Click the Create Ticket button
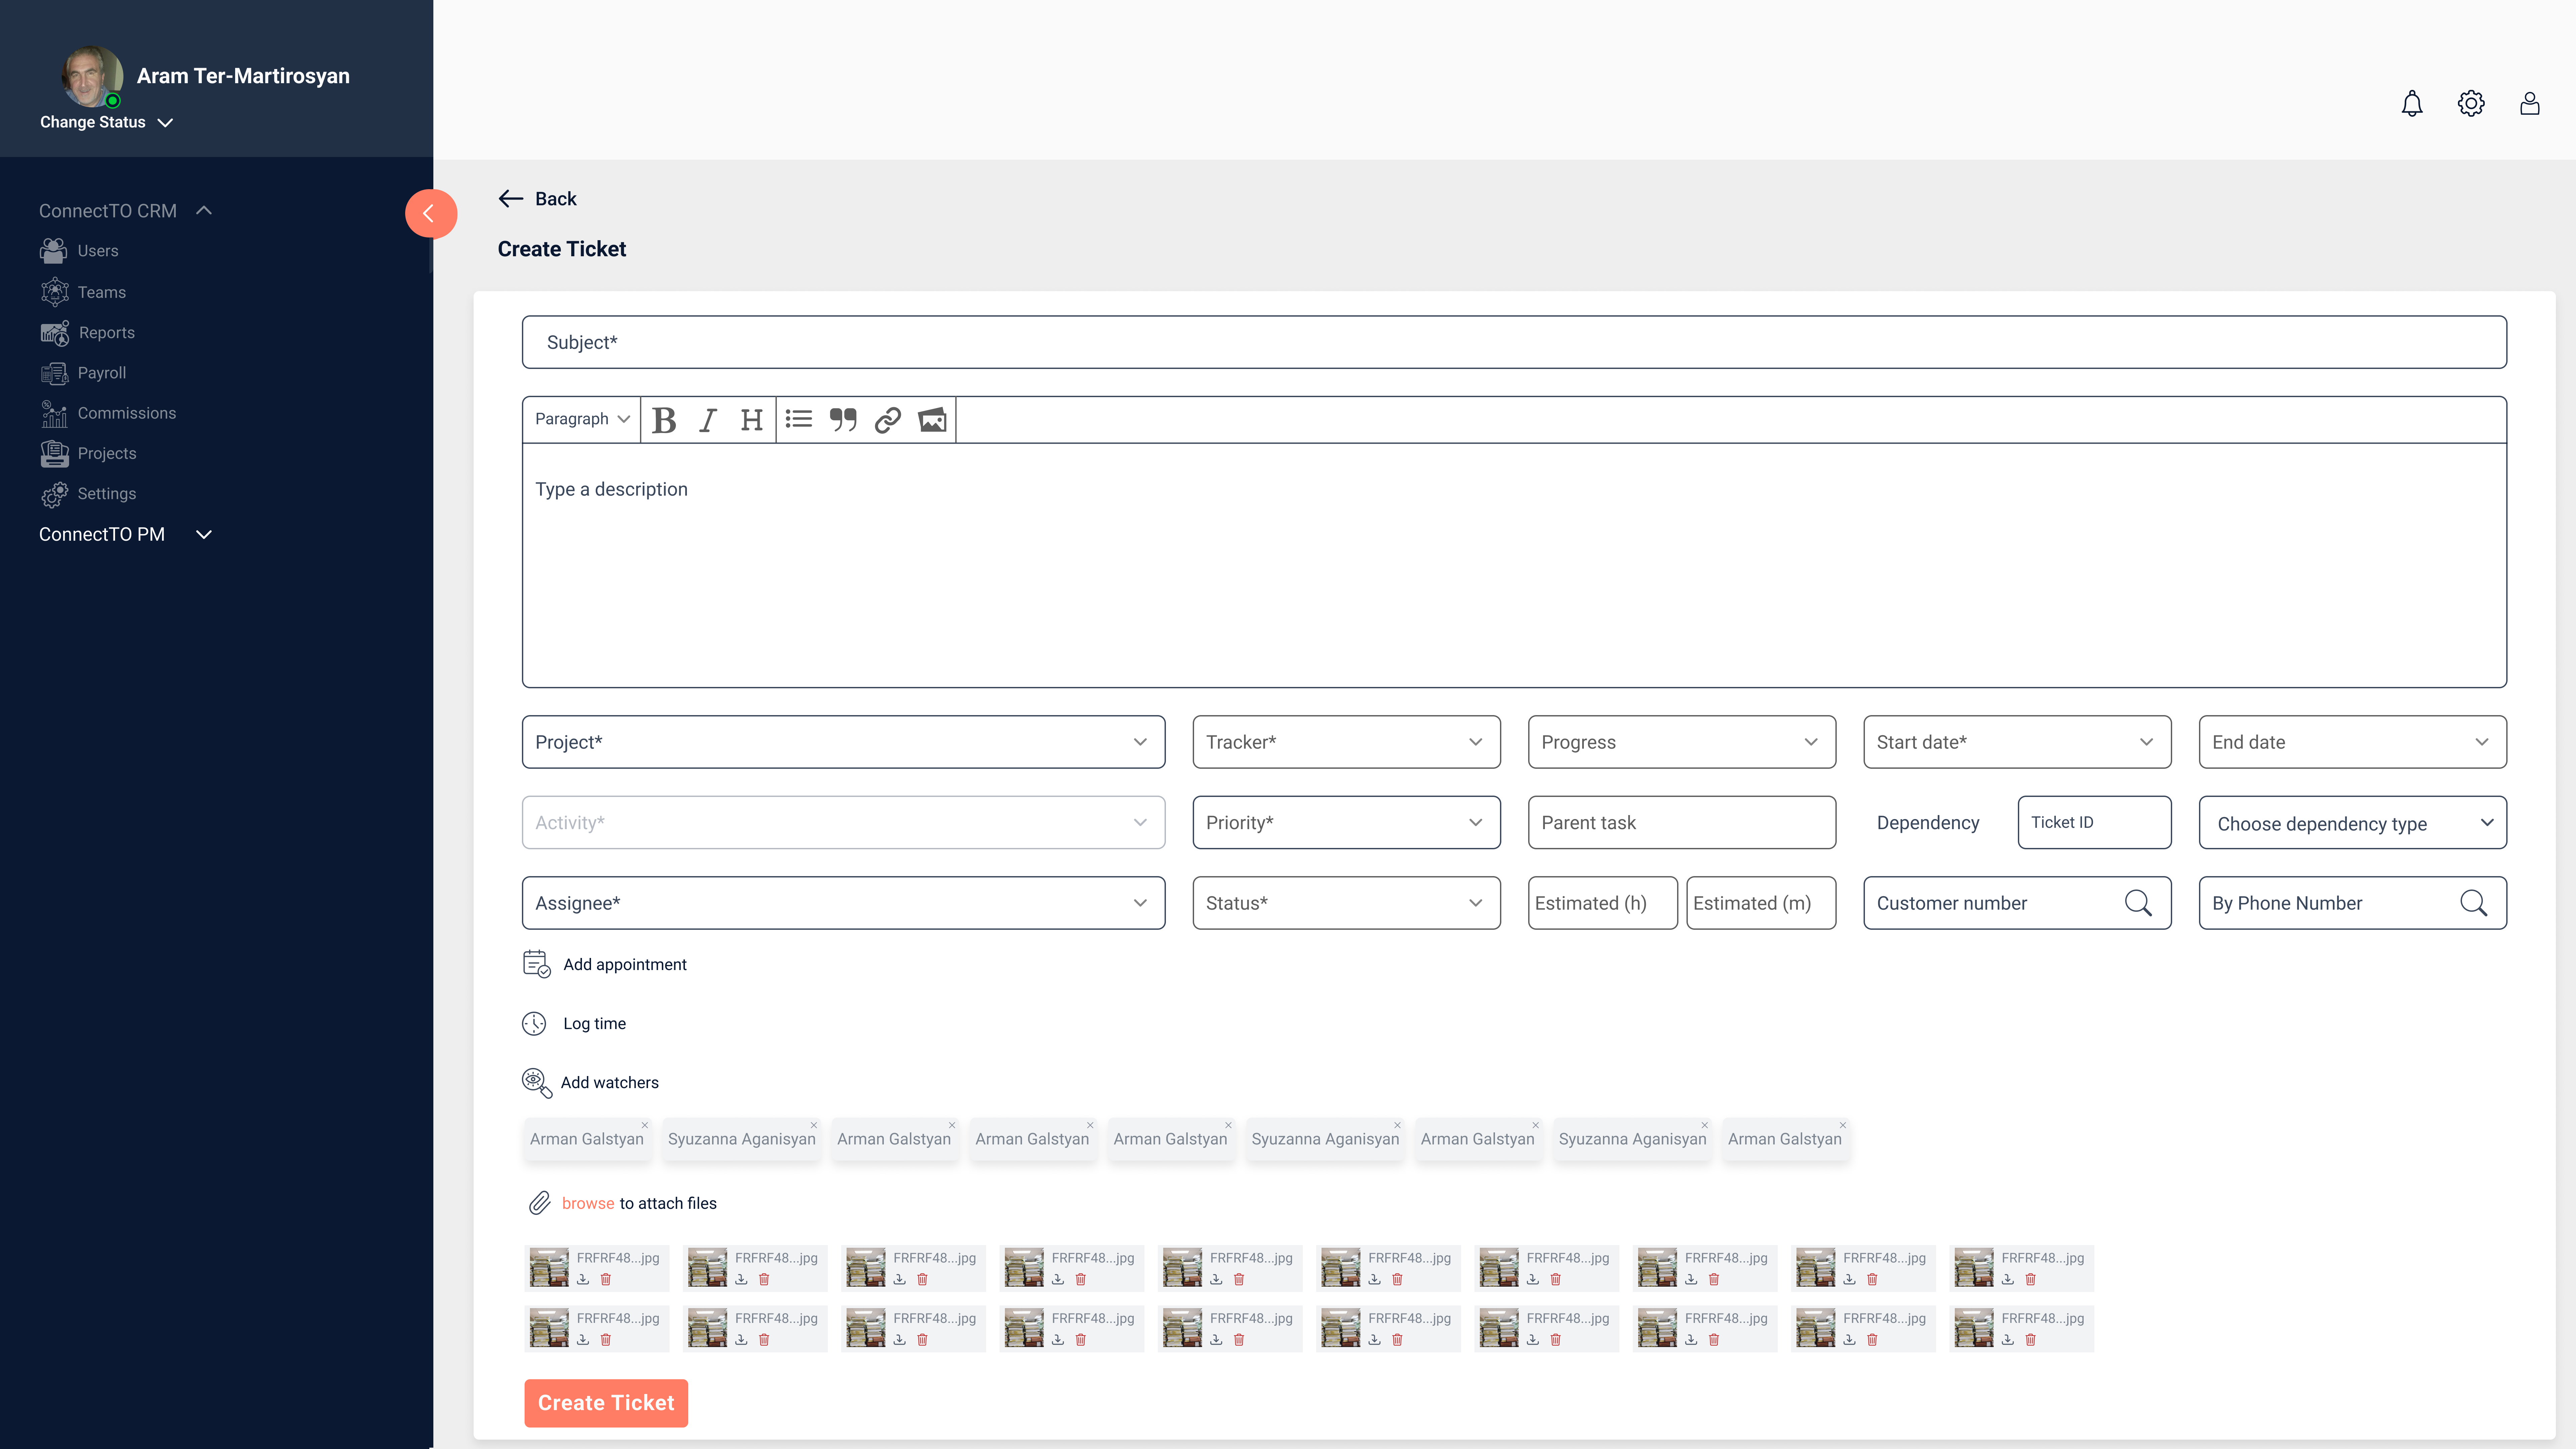The width and height of the screenshot is (2576, 1449). (x=606, y=1403)
